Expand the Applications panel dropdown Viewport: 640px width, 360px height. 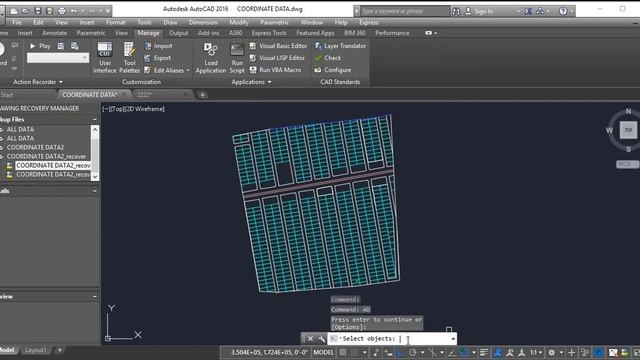point(269,82)
